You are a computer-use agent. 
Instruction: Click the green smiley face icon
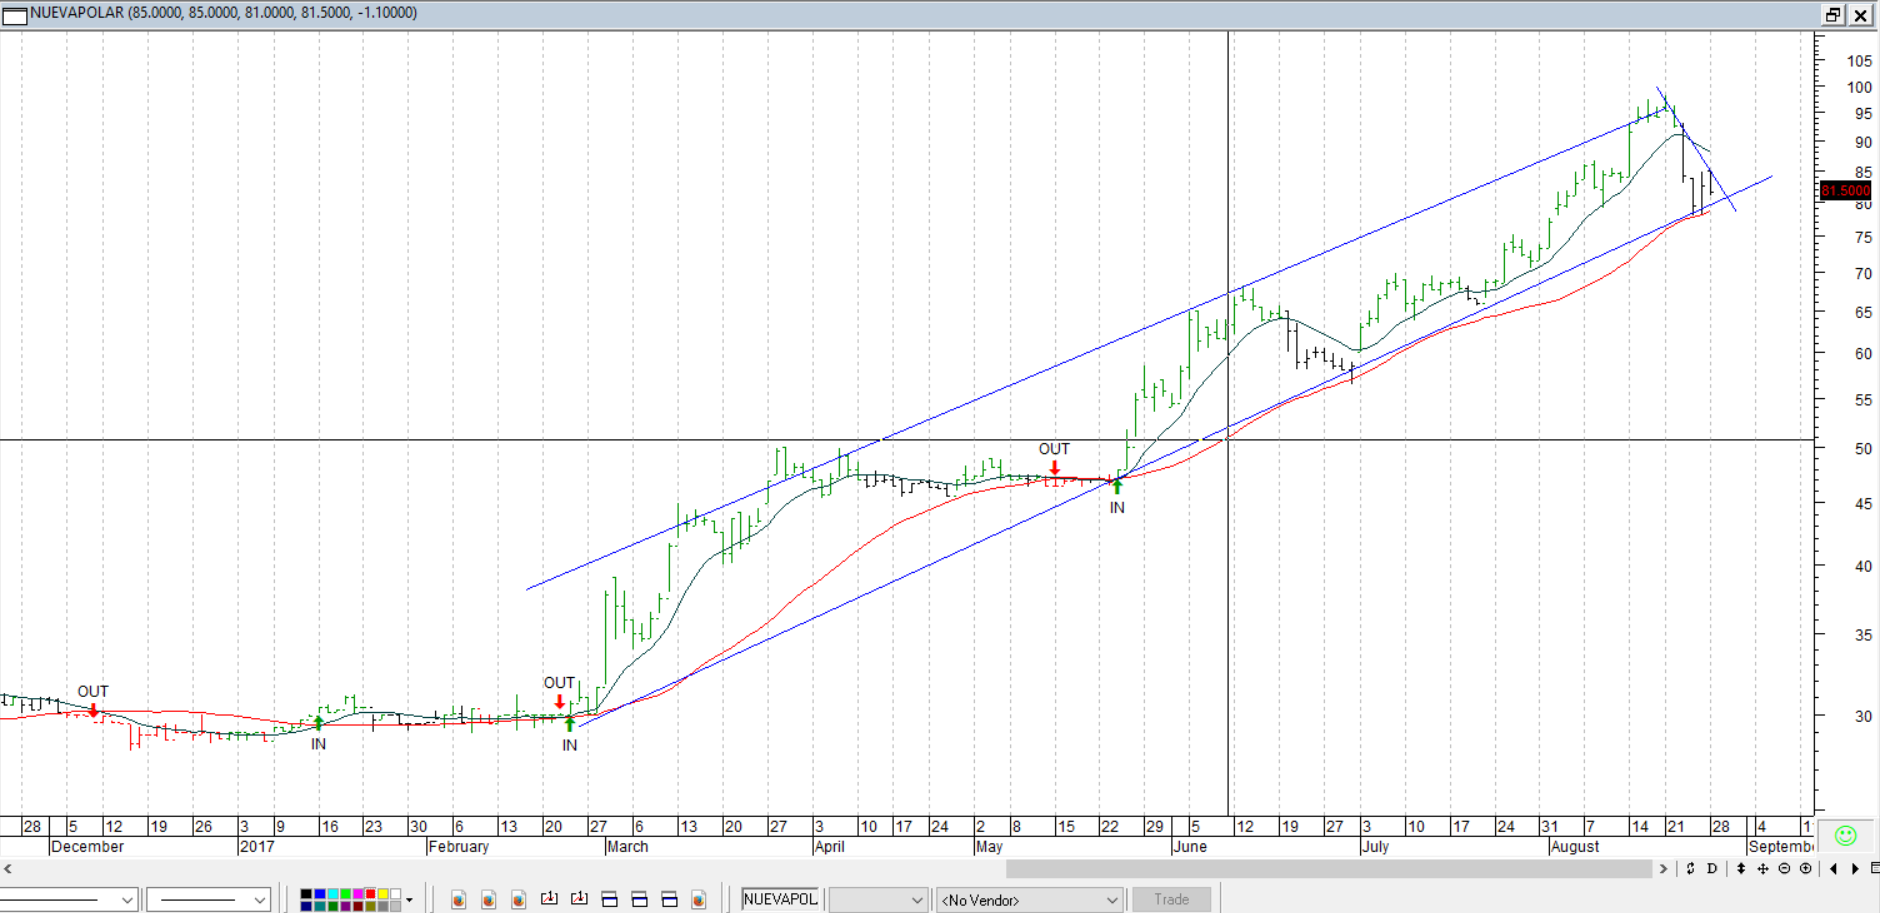(1846, 836)
